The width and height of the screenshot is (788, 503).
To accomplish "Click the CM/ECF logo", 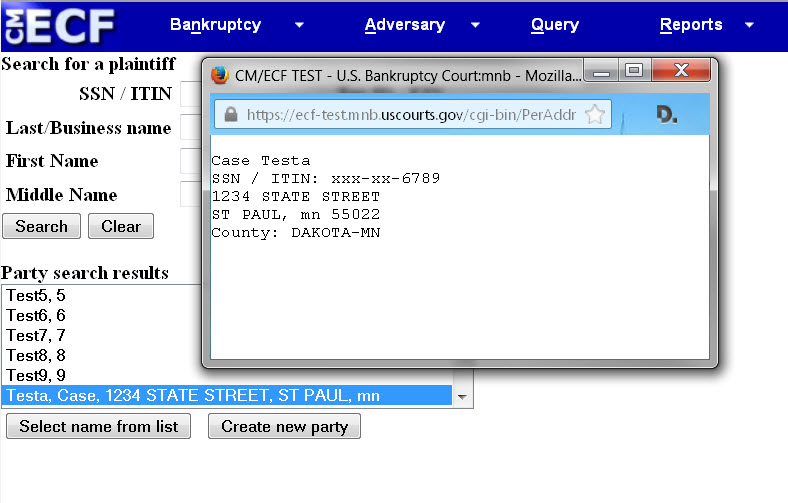I will [58, 26].
